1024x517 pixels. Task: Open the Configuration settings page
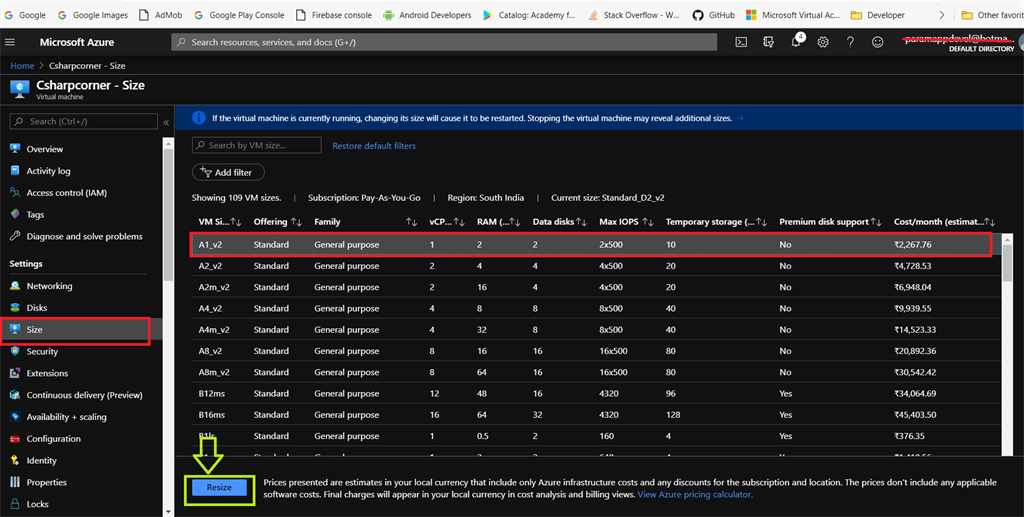point(54,439)
